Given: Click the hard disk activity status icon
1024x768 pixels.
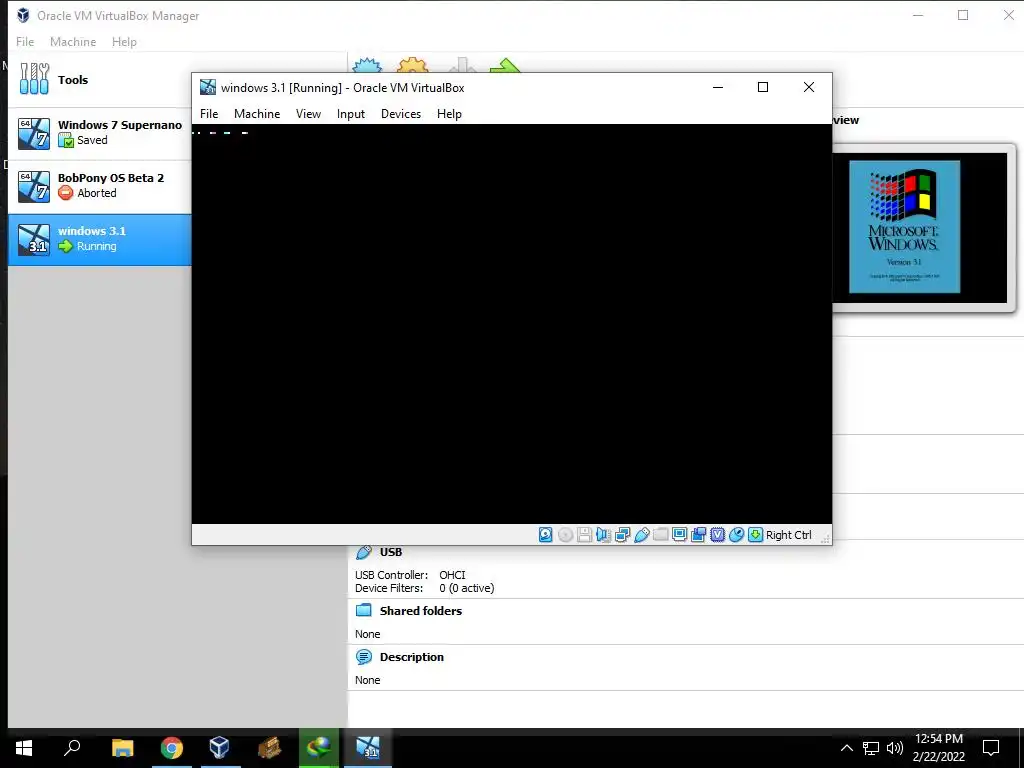Looking at the screenshot, I should coord(545,535).
